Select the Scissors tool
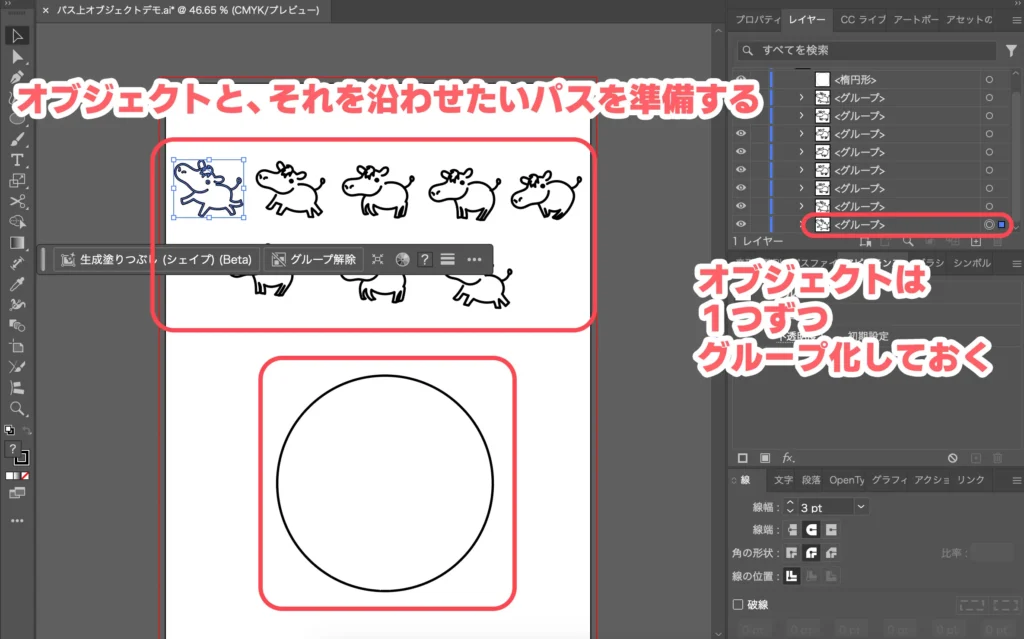Viewport: 1024px width, 639px height. 18,202
